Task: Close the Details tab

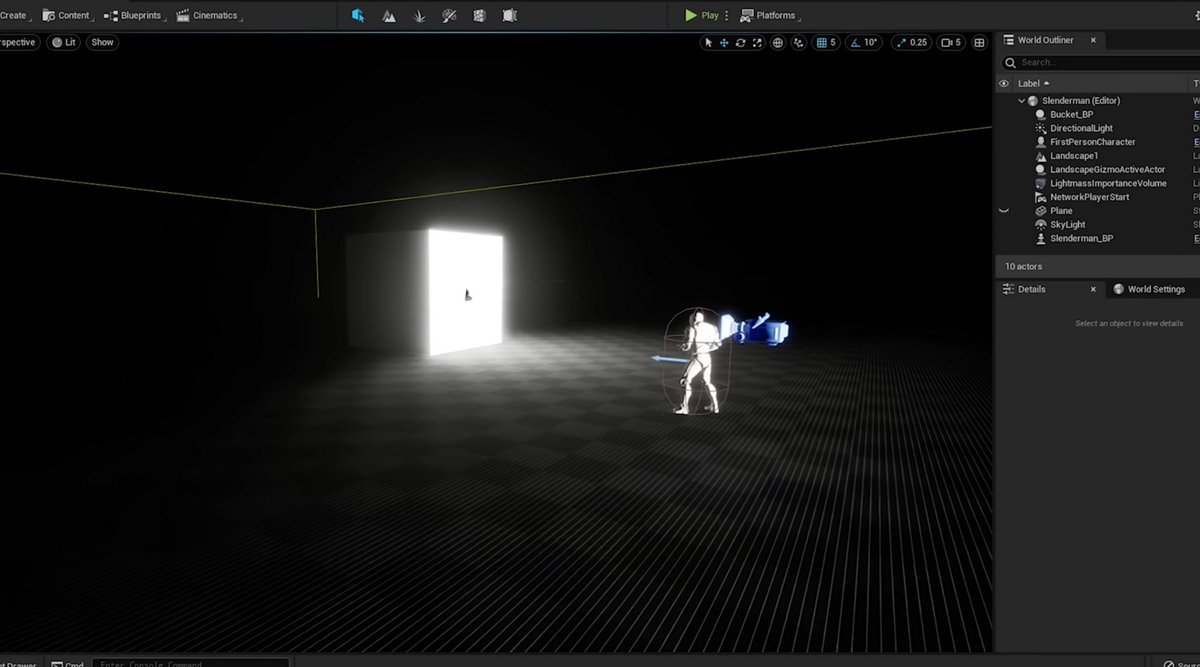Action: pyautogui.click(x=1093, y=289)
